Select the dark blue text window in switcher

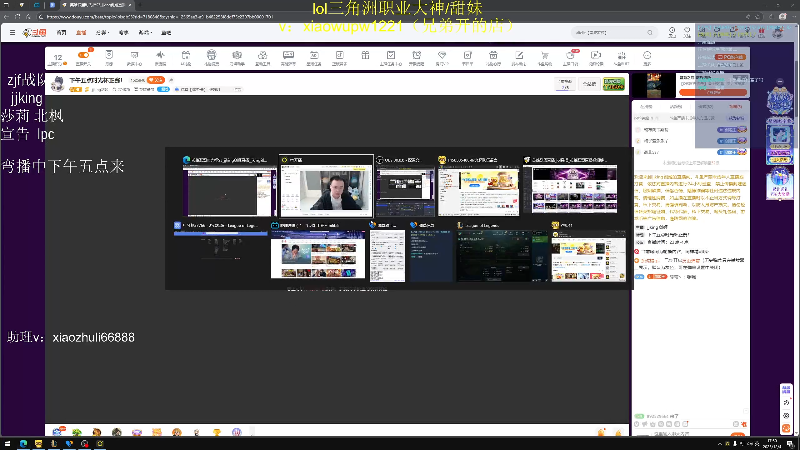tap(431, 252)
